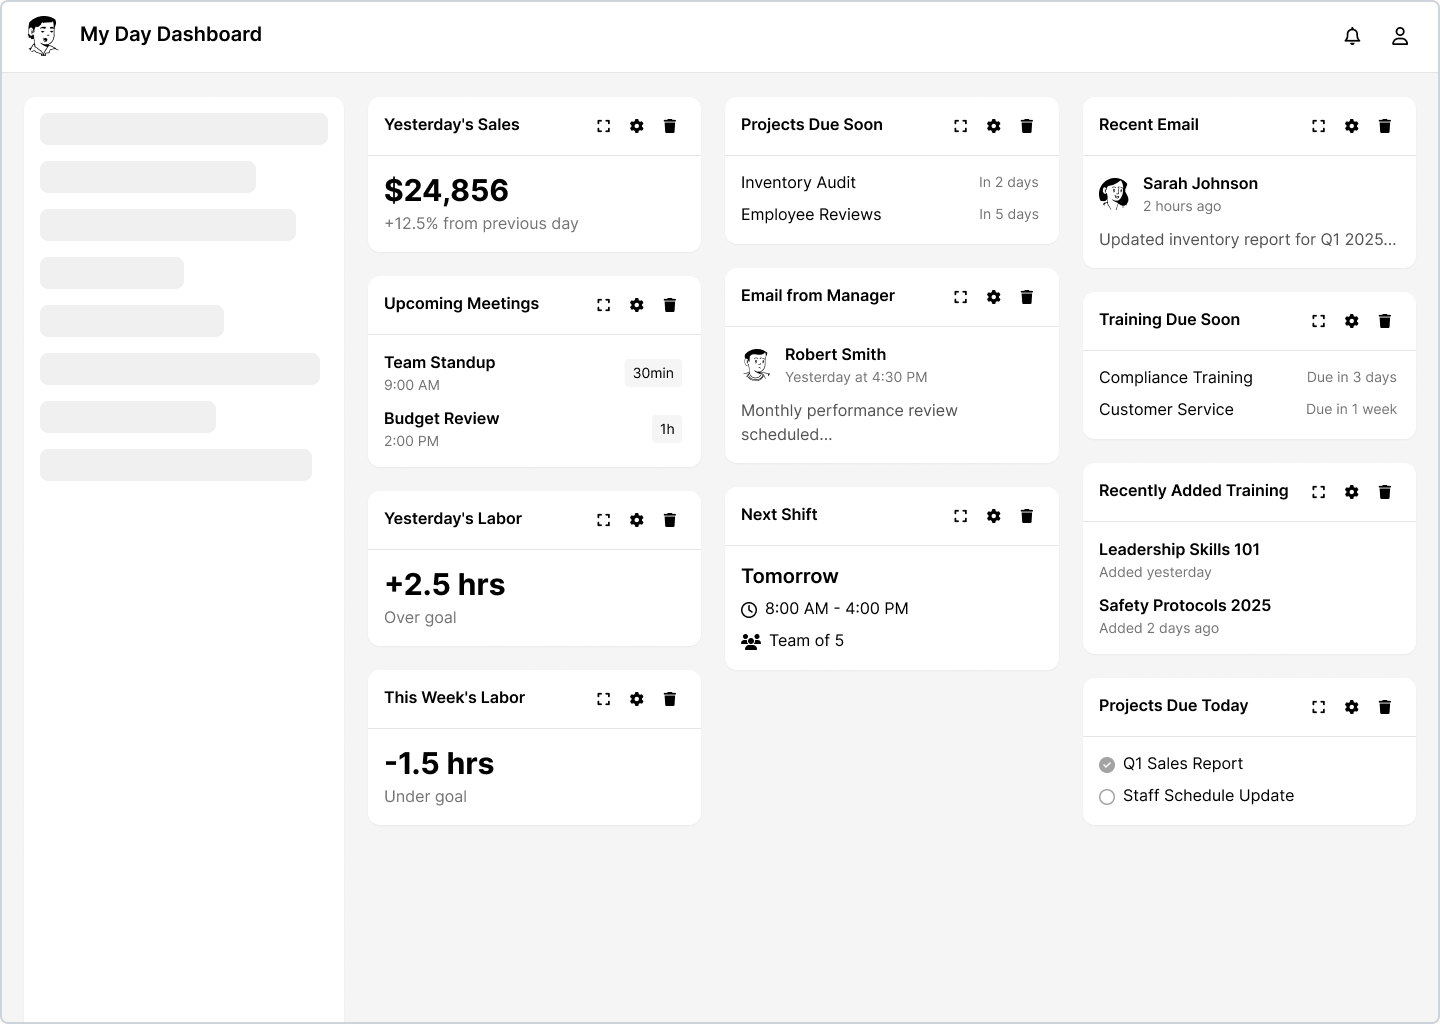Open settings for Projects Due Today
1440x1024 pixels.
click(1352, 707)
